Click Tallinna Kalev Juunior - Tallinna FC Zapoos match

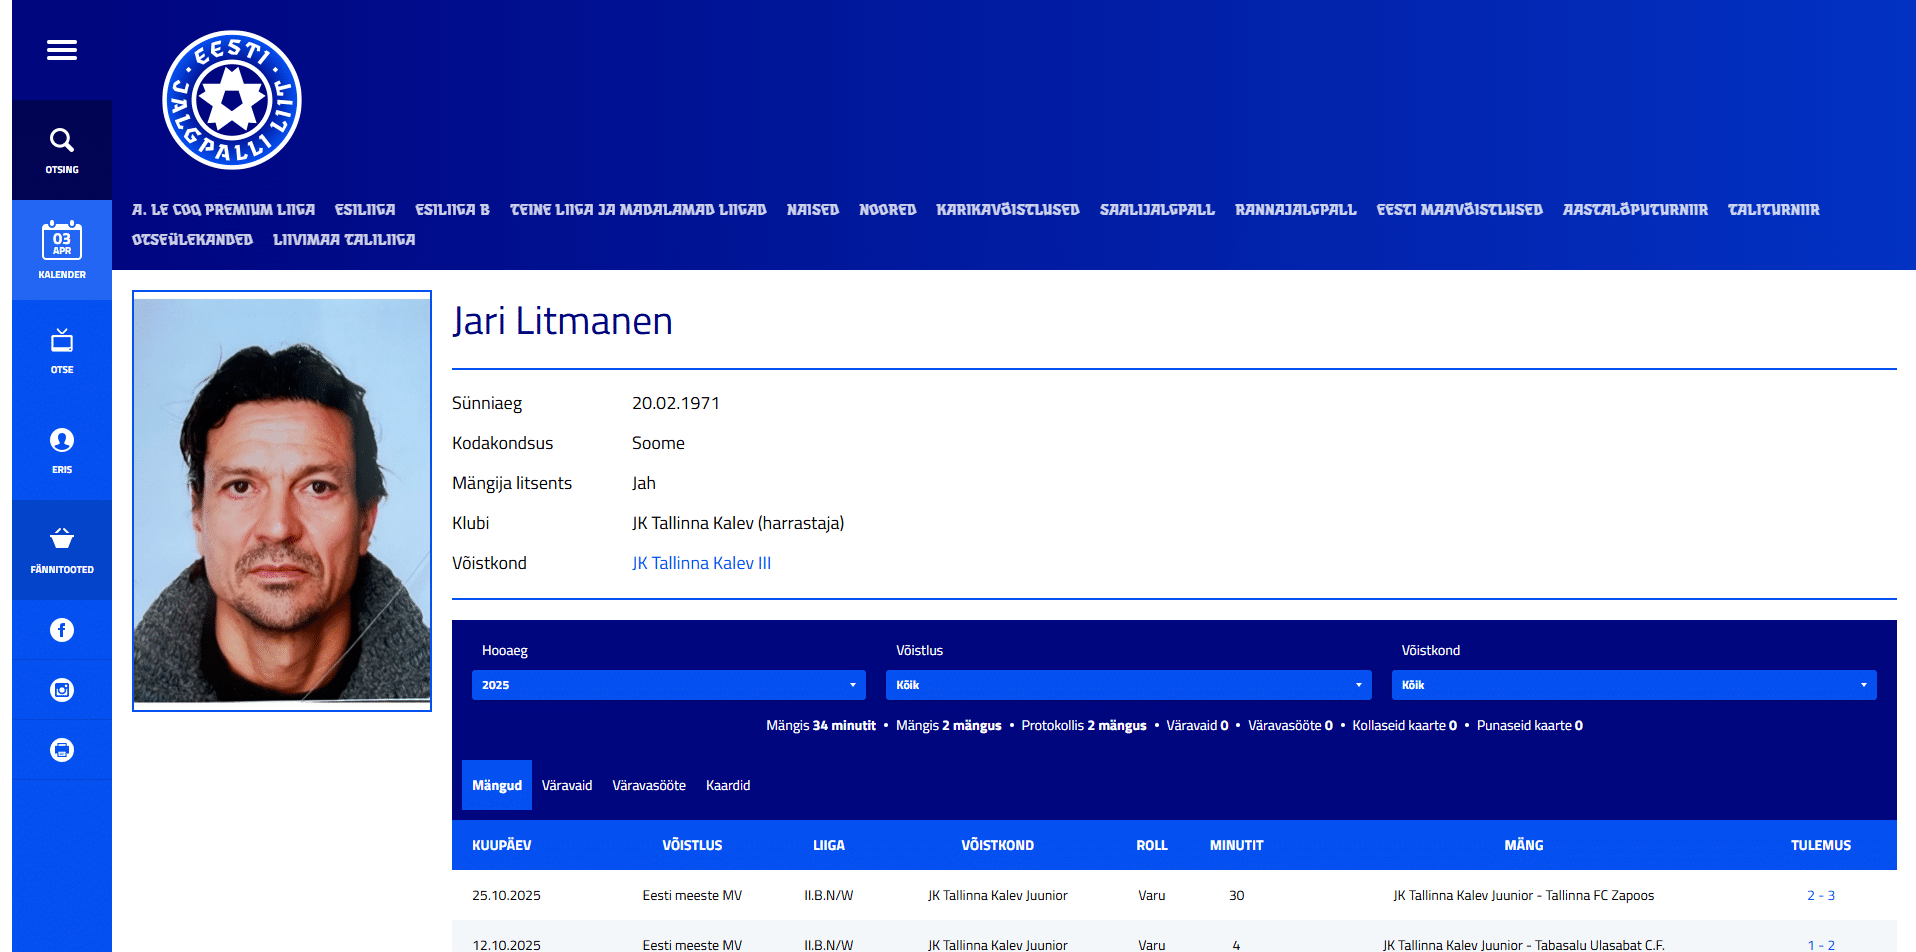coord(1524,895)
